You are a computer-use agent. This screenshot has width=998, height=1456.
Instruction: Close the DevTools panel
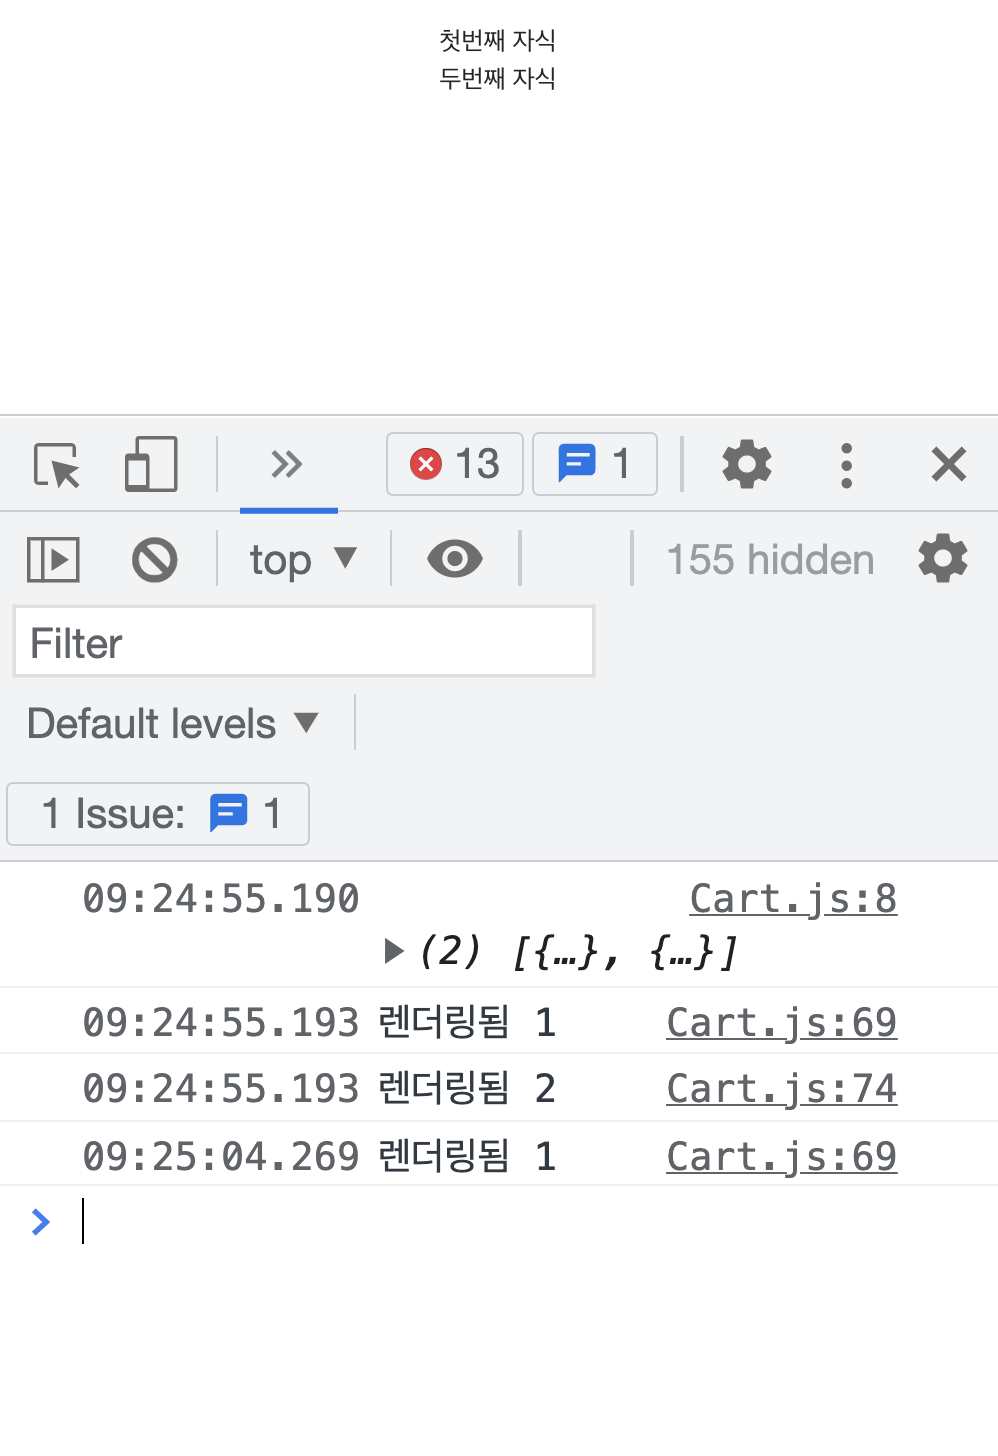(x=948, y=464)
